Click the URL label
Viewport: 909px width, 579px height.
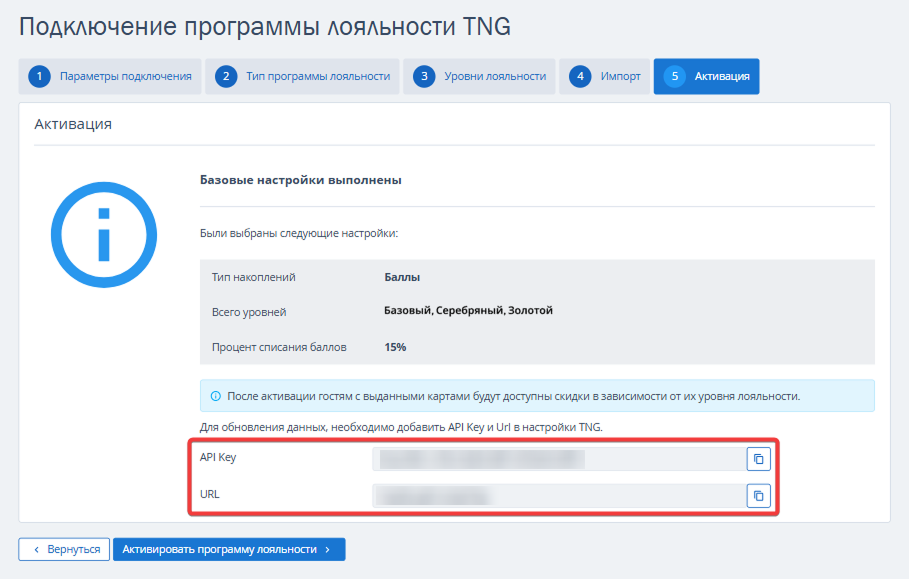point(210,494)
